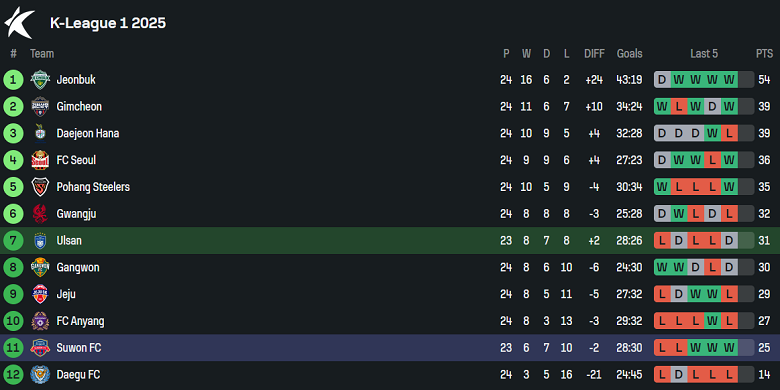Select the Daejeon Hana crest icon
Viewport: 780px width, 390px height.
click(x=40, y=133)
